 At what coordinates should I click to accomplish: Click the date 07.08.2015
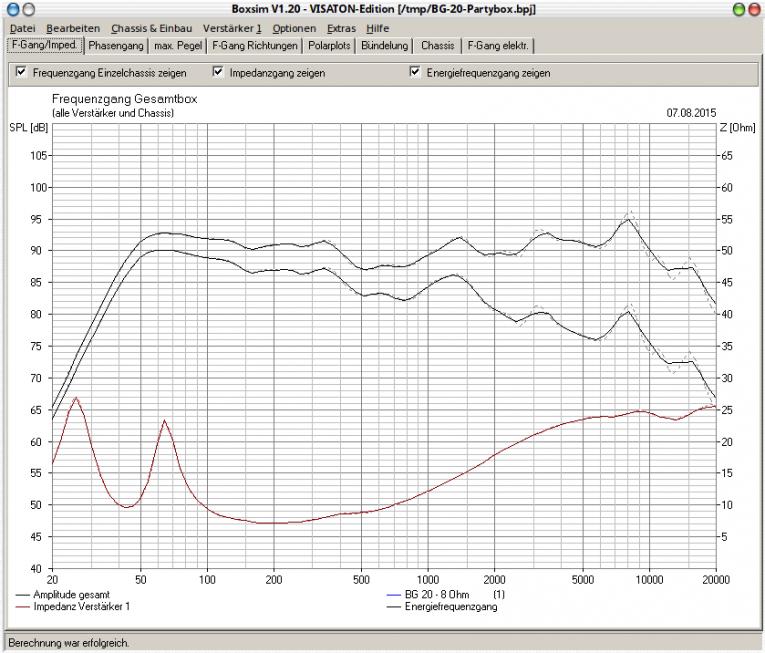[x=691, y=113]
